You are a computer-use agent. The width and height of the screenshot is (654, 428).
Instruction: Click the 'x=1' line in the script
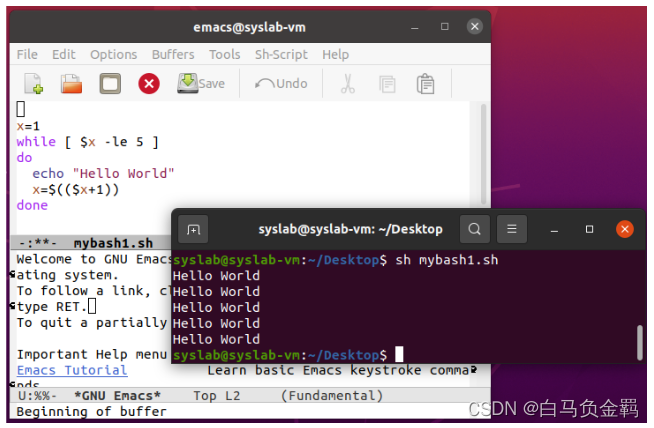coord(28,126)
